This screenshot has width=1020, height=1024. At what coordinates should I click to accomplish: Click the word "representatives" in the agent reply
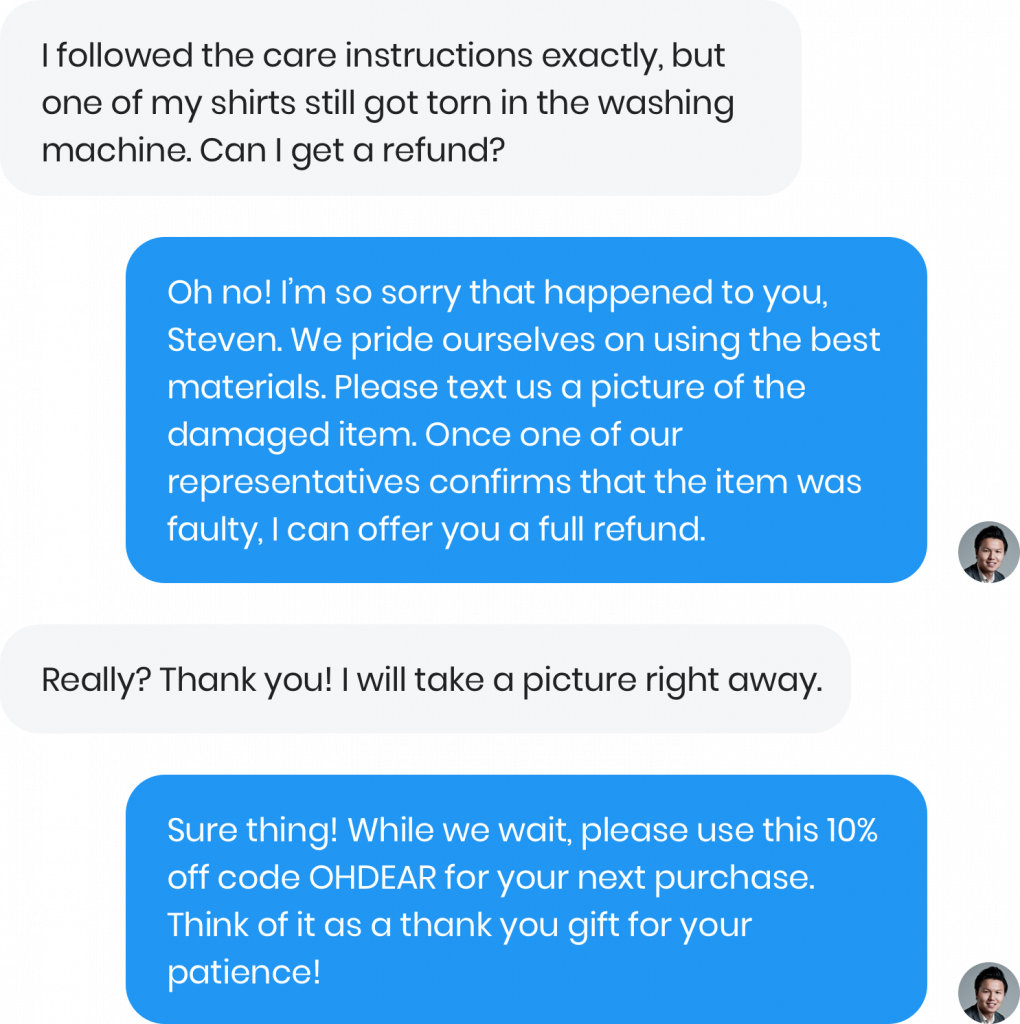(293, 481)
